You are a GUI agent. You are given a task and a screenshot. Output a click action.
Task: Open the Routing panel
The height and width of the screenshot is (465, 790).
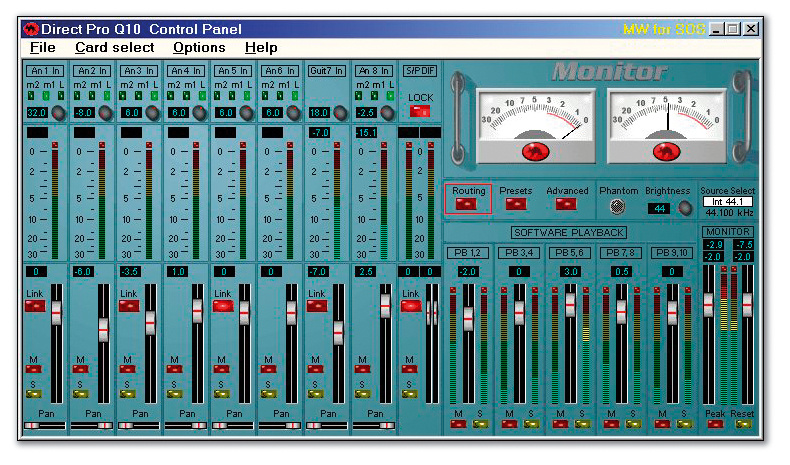468,203
